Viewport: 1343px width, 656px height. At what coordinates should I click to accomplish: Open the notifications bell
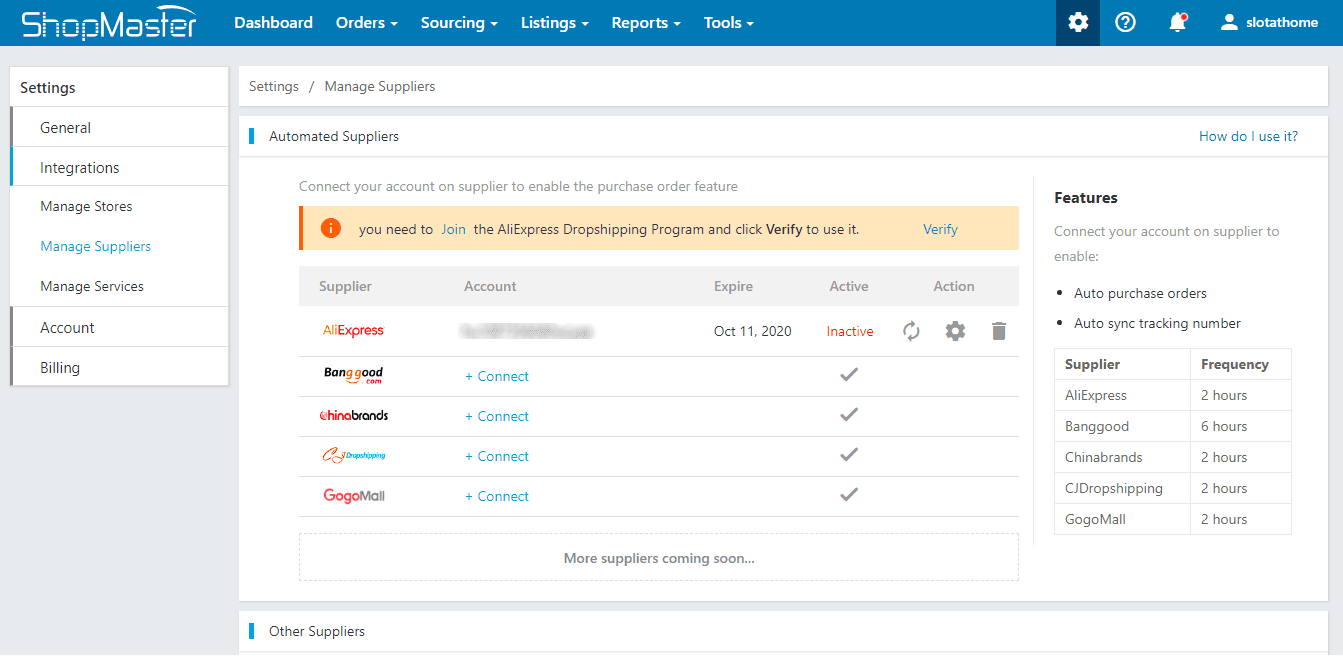coord(1178,22)
